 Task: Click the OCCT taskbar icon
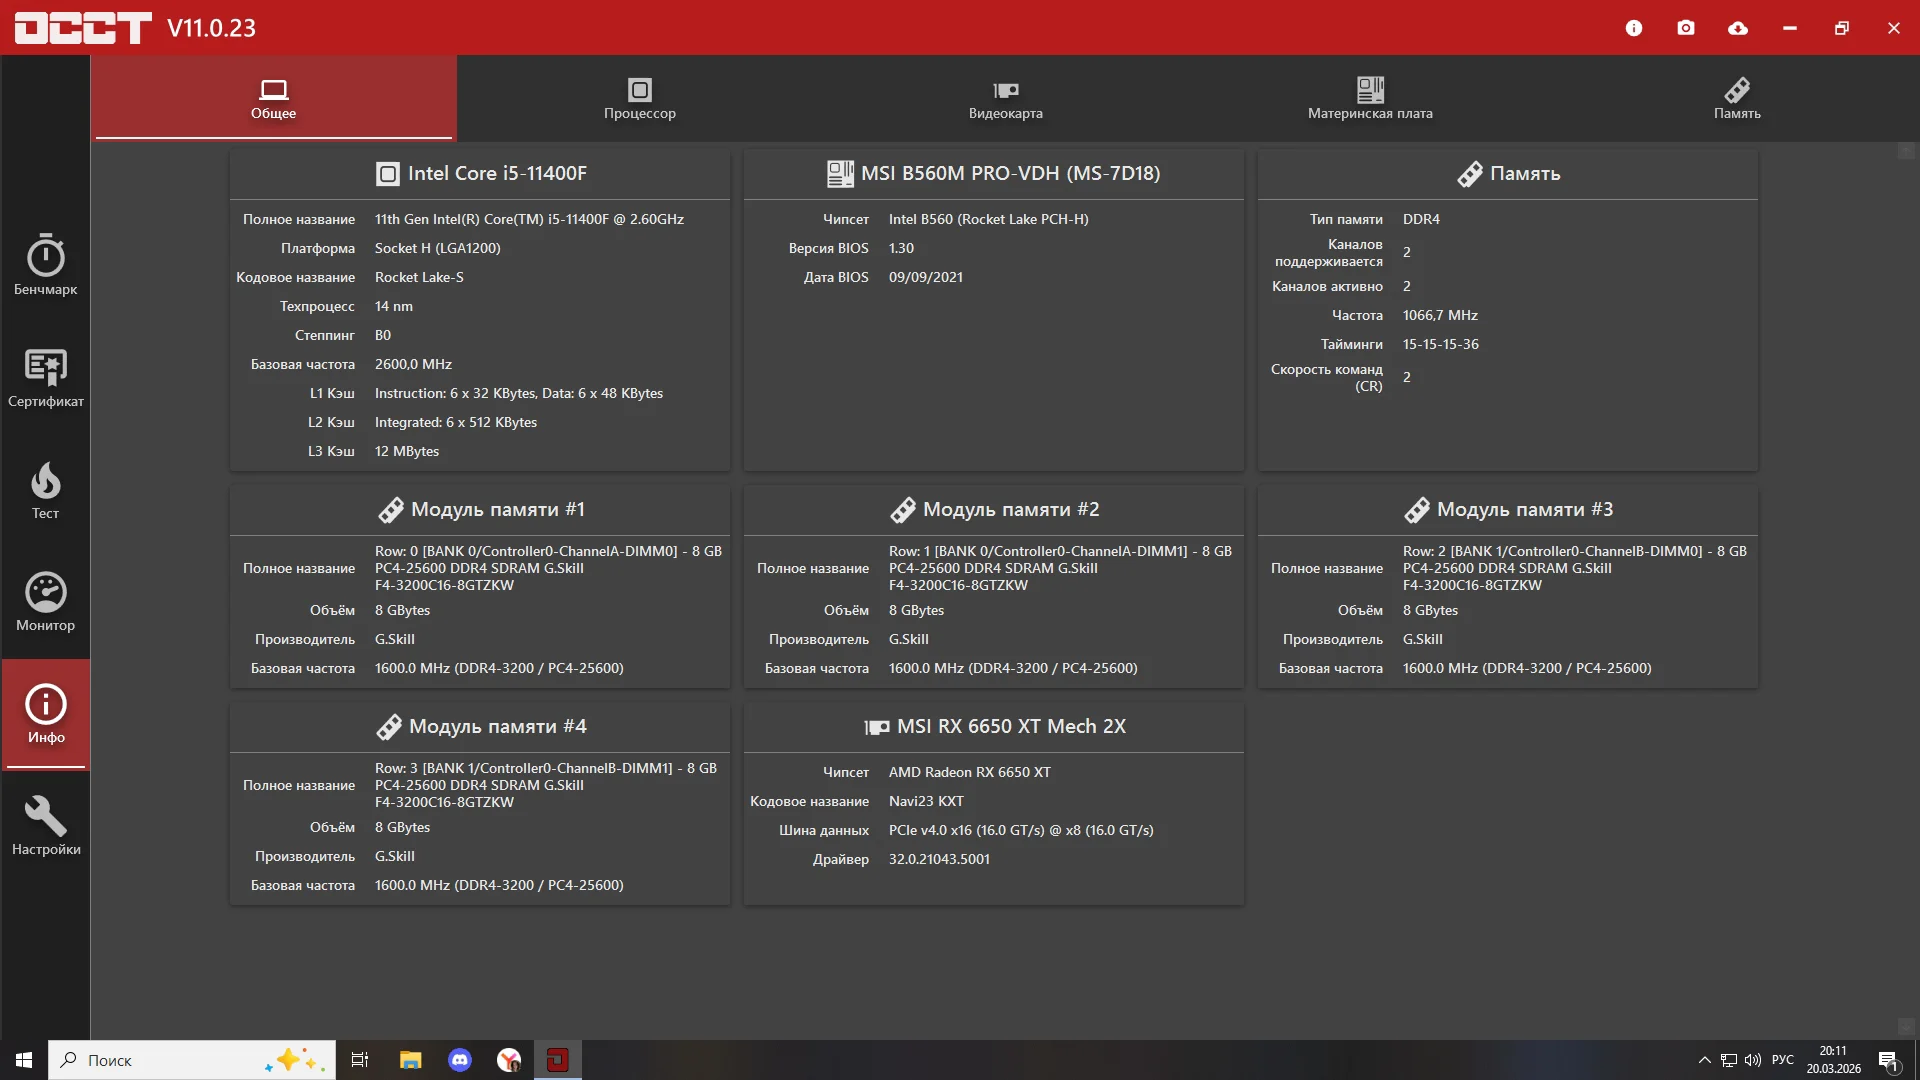pyautogui.click(x=558, y=1060)
